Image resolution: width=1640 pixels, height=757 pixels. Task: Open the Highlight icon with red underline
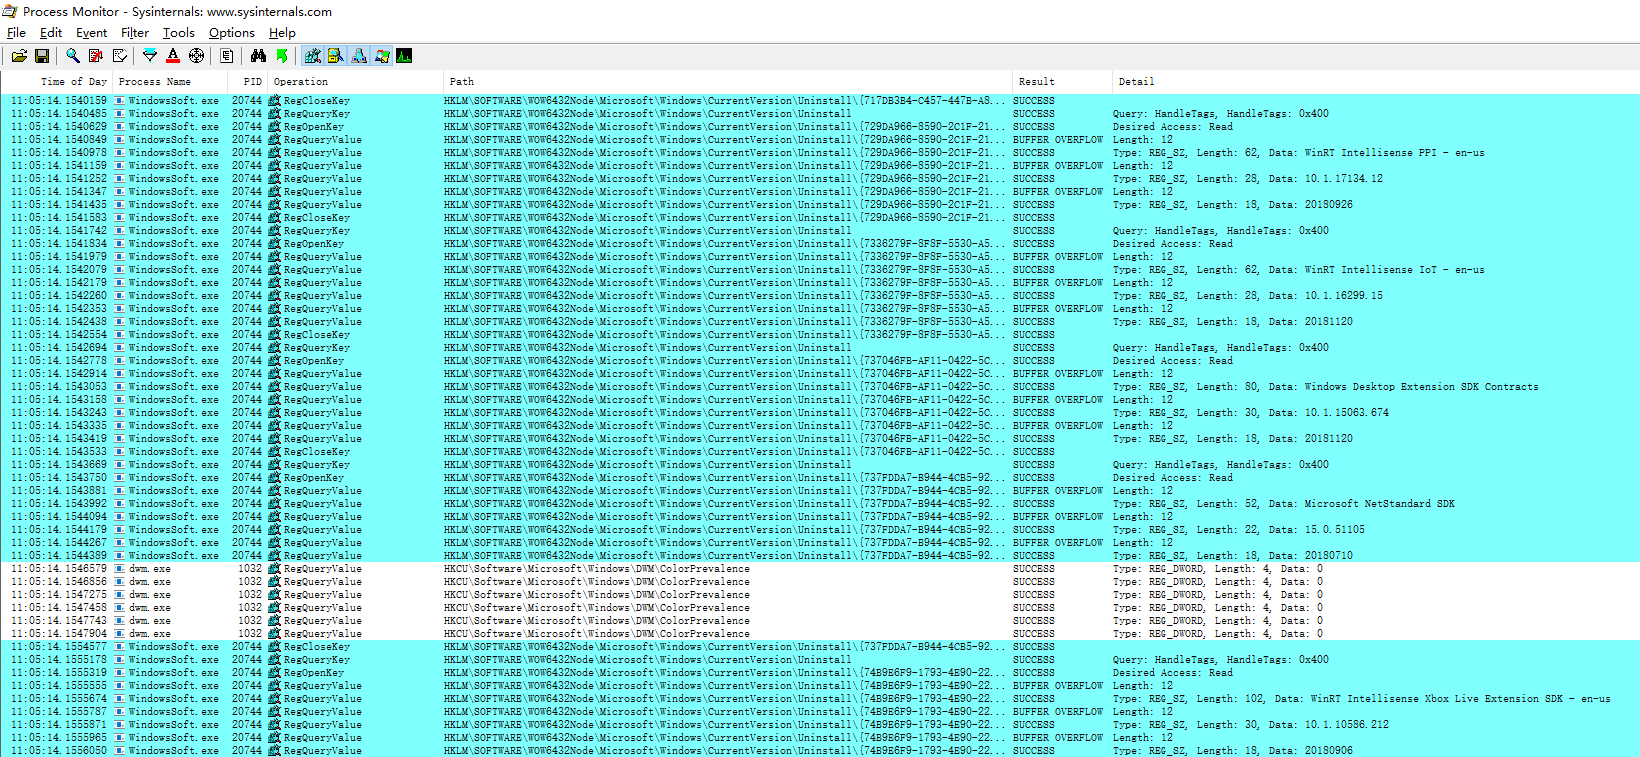(x=173, y=56)
